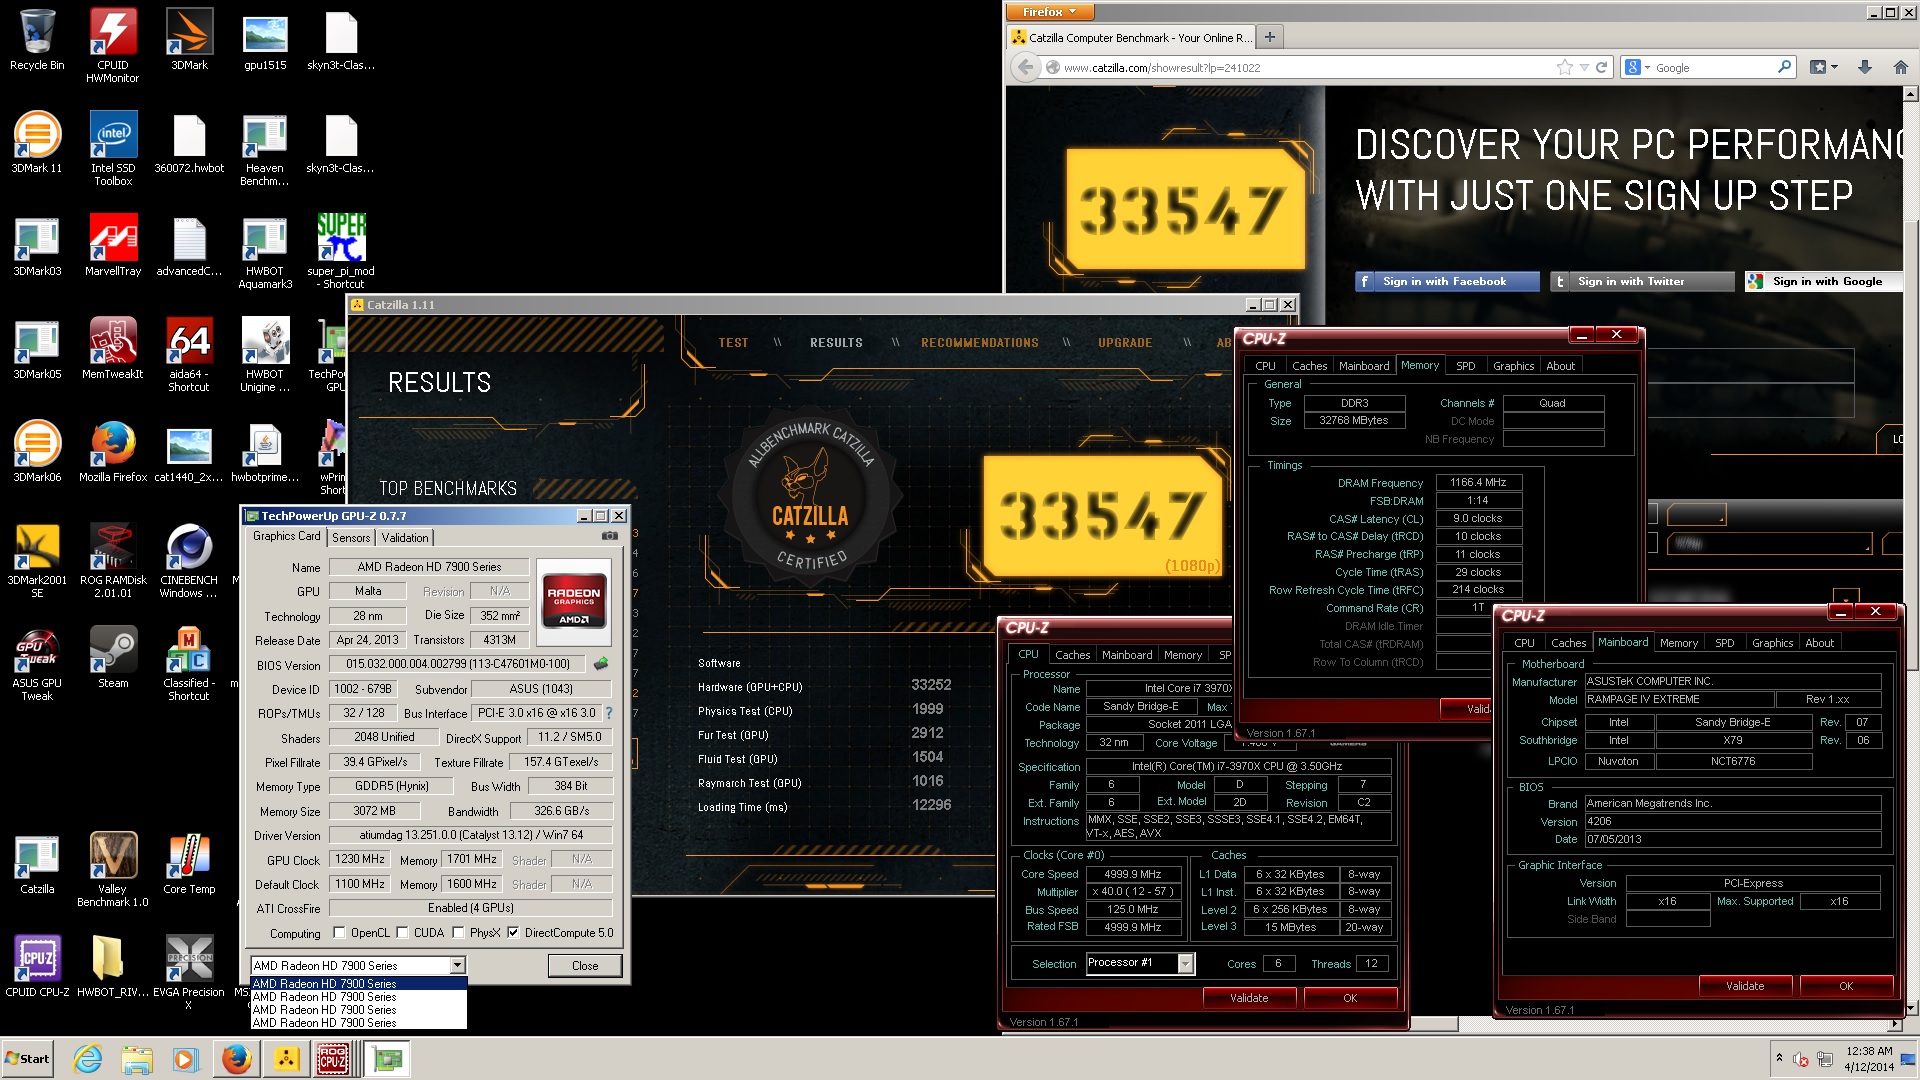Click Firefox reload page icon

point(1602,67)
